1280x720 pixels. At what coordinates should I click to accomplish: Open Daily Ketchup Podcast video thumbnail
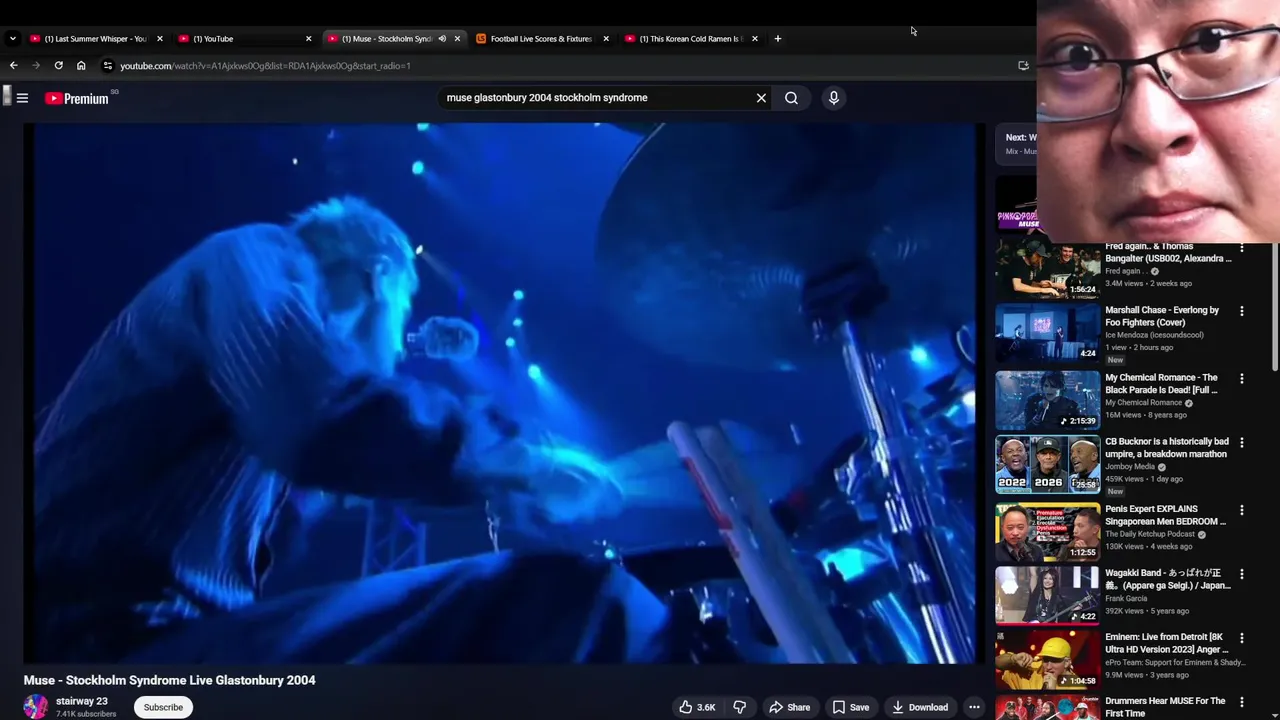(1047, 531)
